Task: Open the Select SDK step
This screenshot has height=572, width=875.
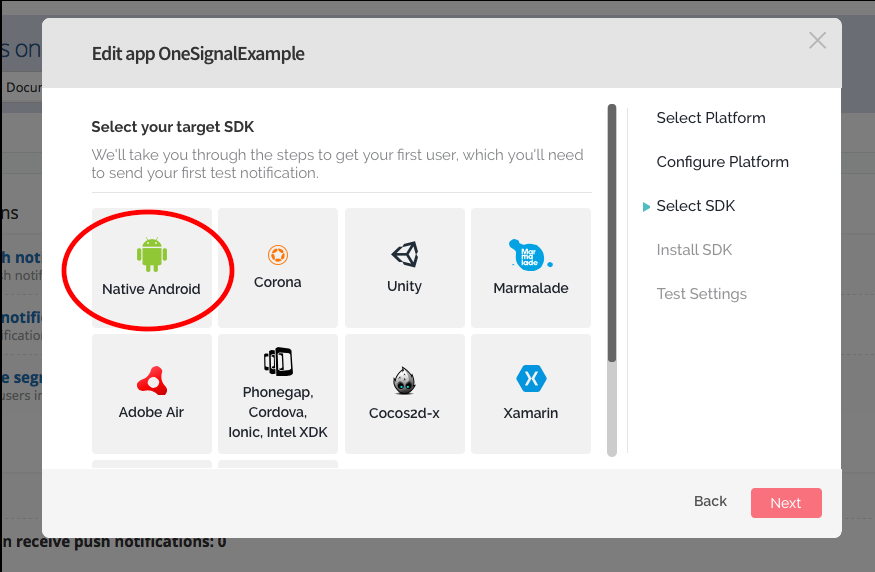Action: [695, 206]
